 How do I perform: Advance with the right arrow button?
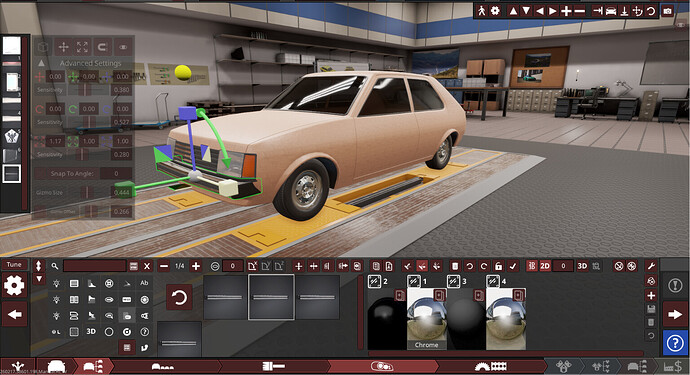(675, 314)
